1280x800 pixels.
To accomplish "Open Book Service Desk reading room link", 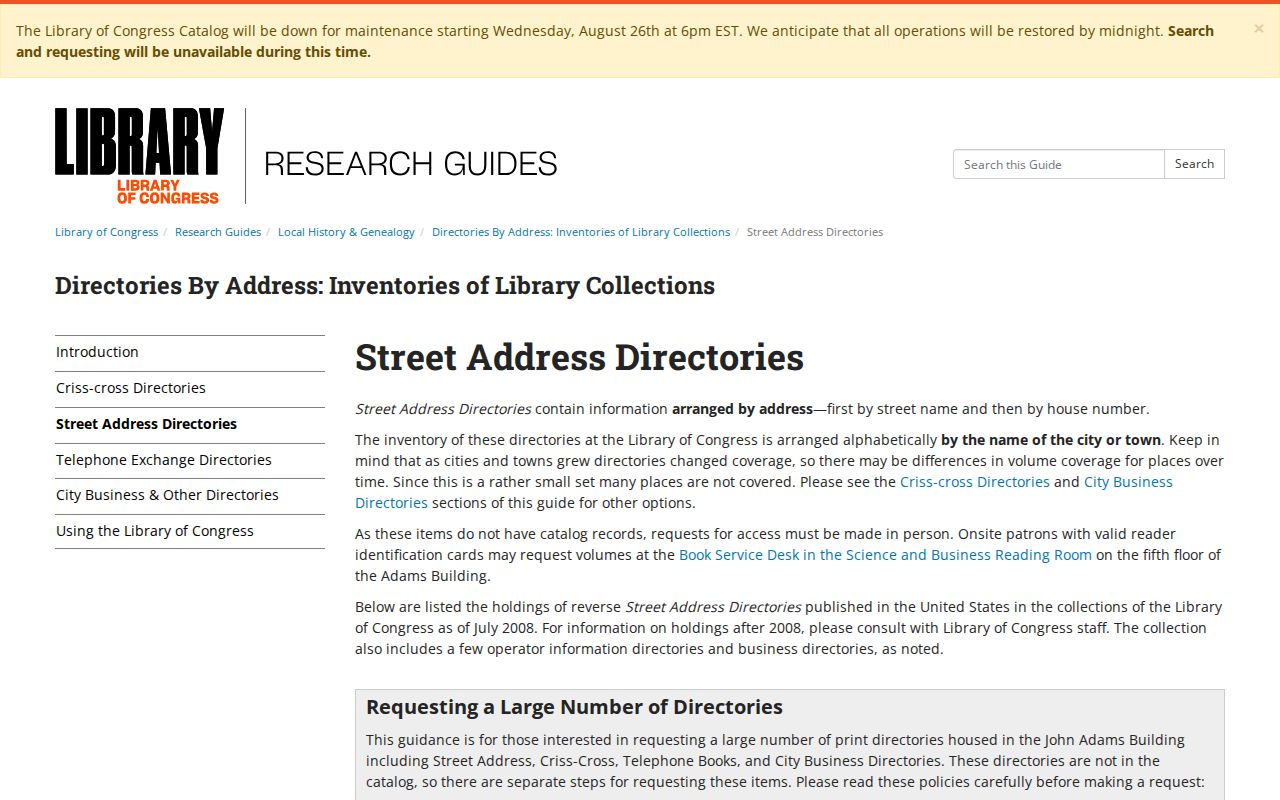I will (885, 555).
